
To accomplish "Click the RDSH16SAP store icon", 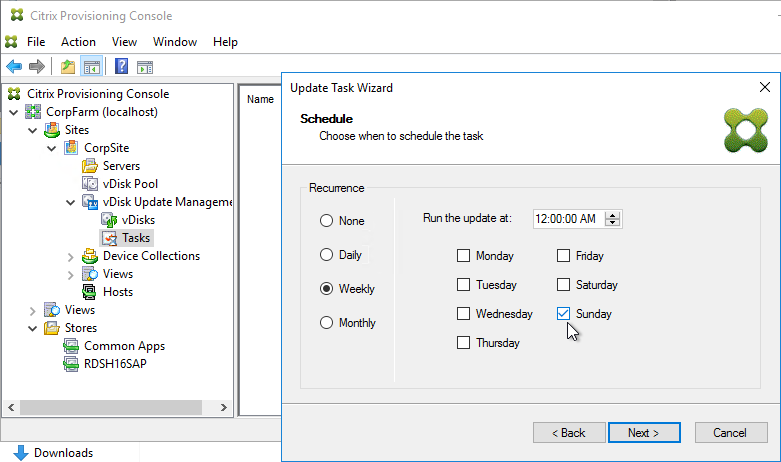I will click(71, 364).
